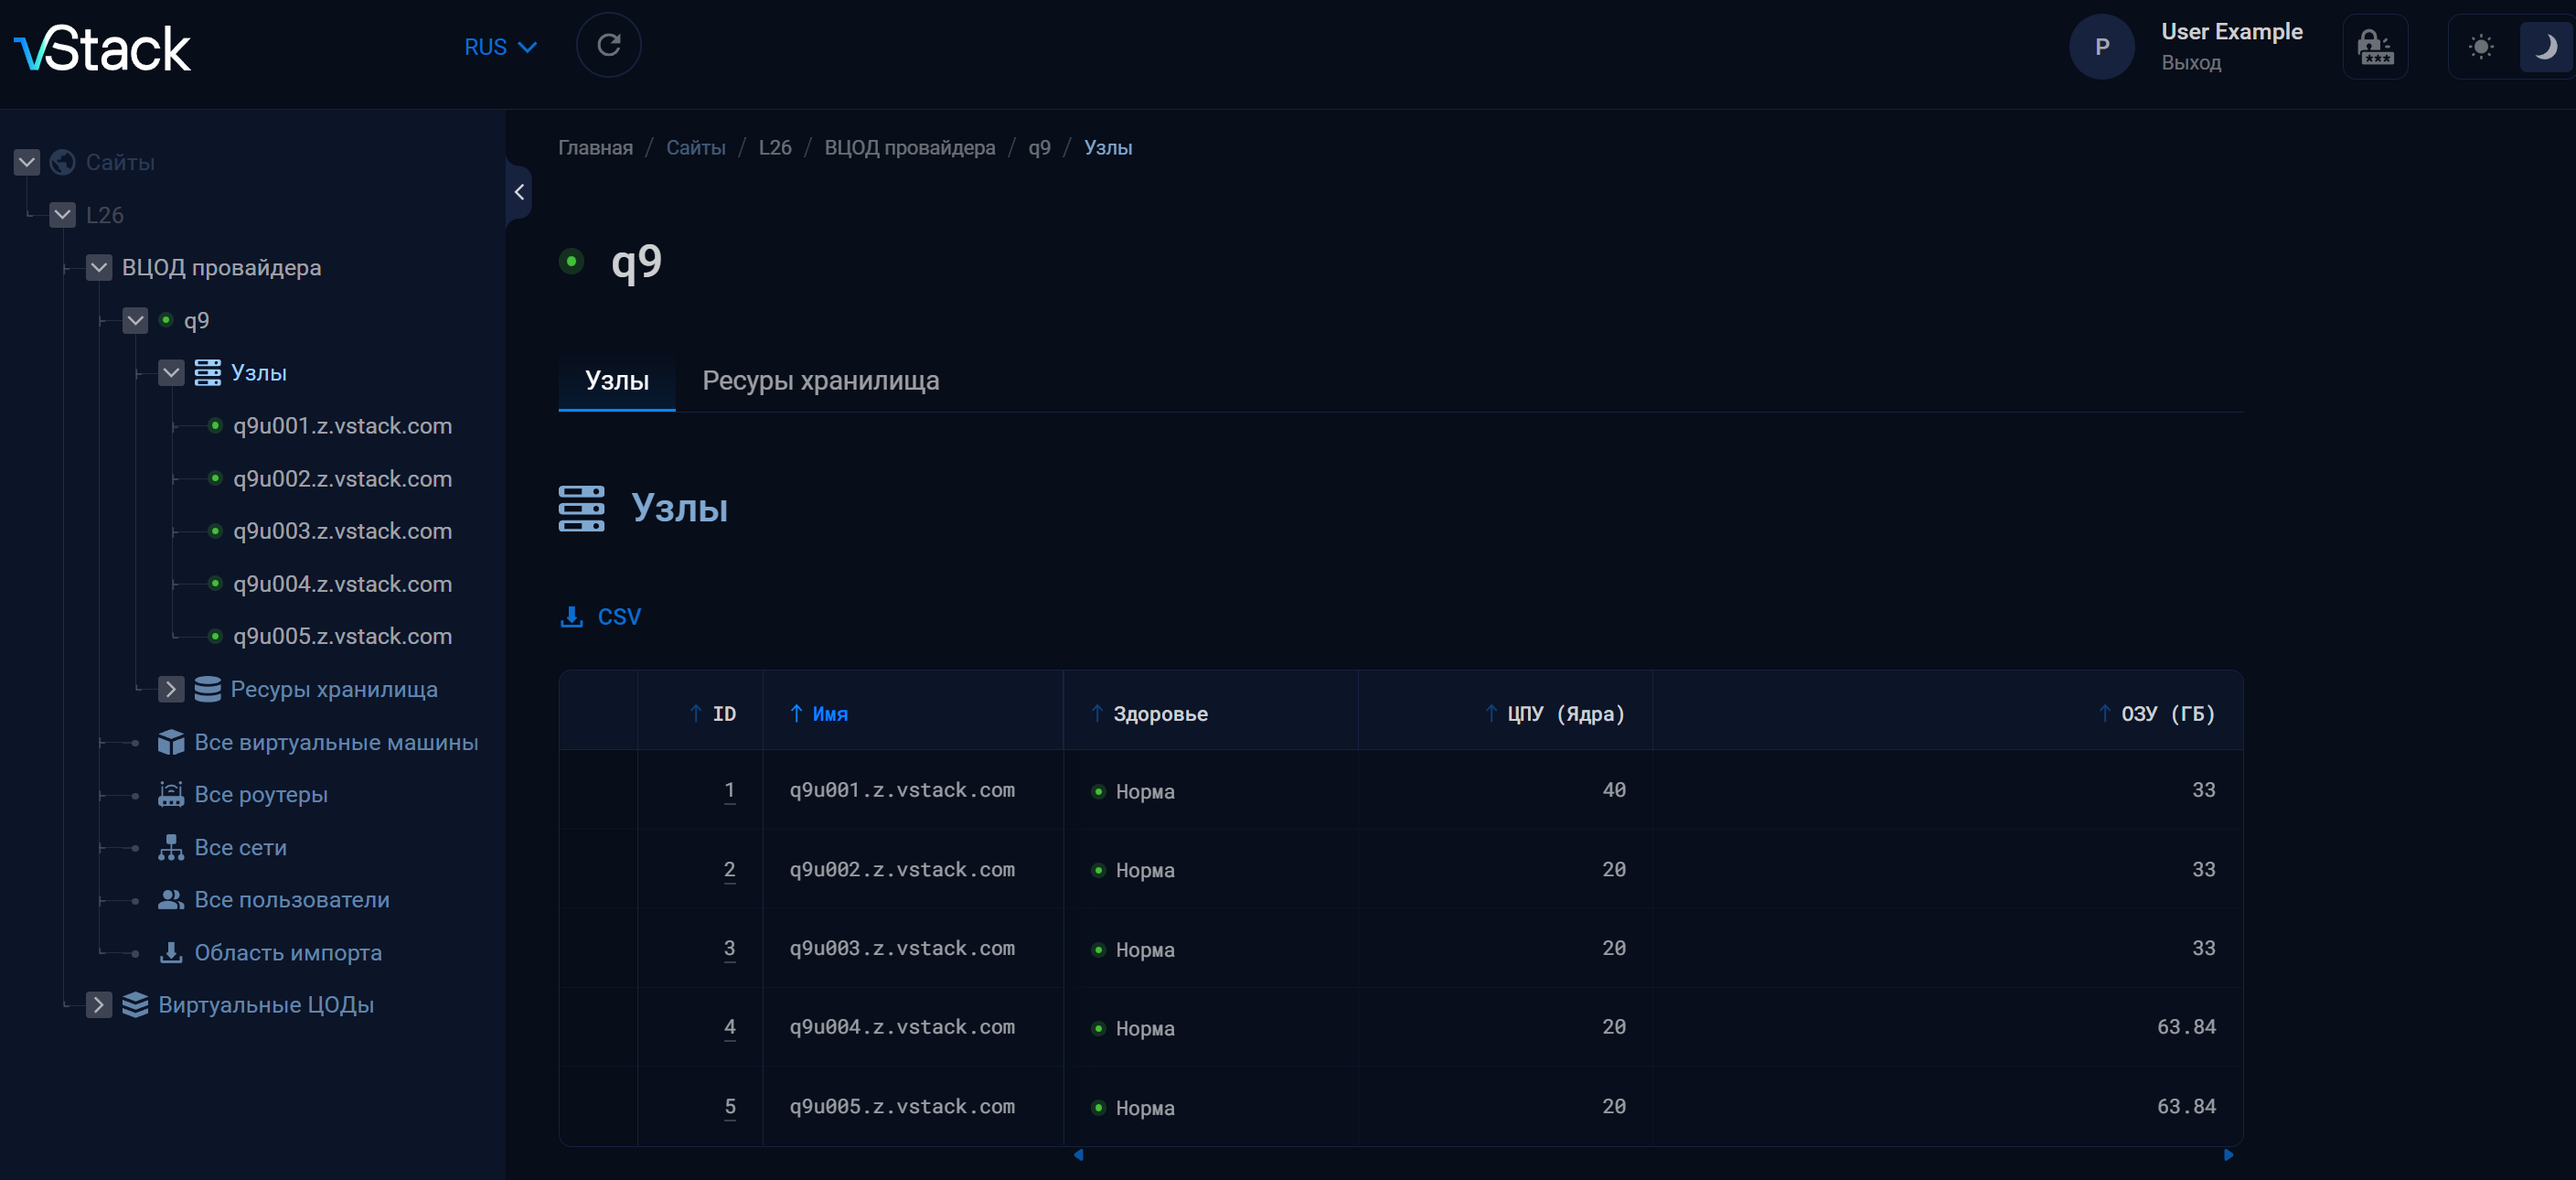The height and width of the screenshot is (1180, 2576).
Task: Open the RUS language dropdown
Action: (x=500, y=47)
